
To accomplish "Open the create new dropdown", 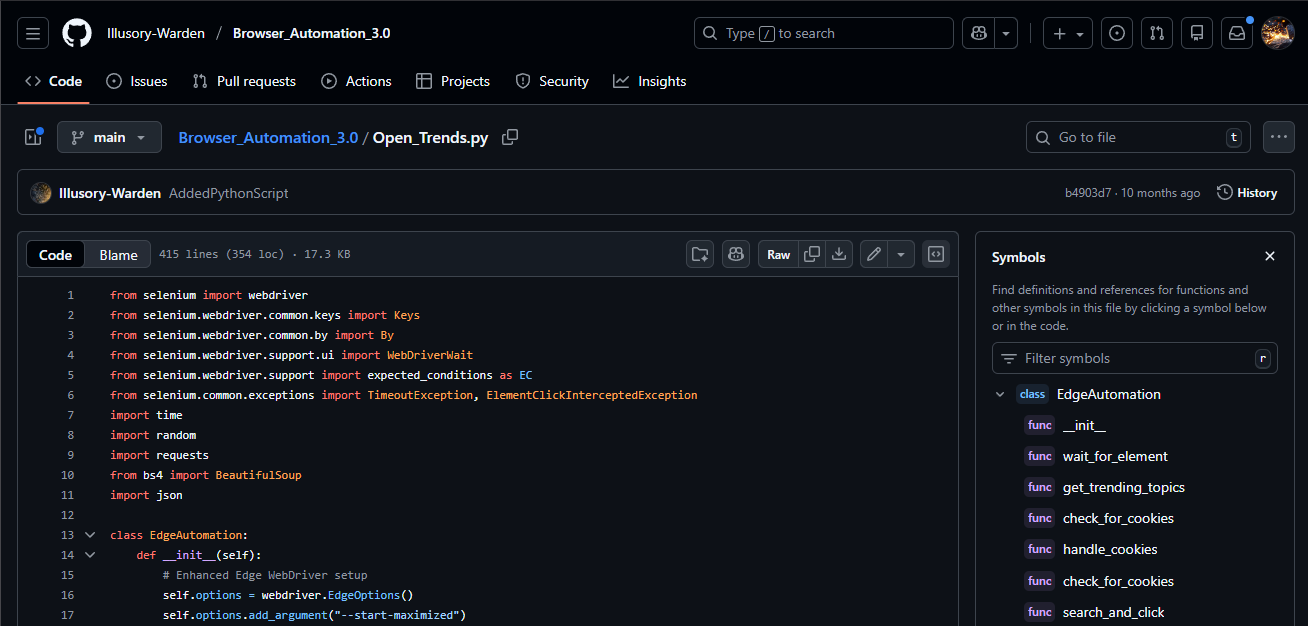I will [x=1067, y=33].
